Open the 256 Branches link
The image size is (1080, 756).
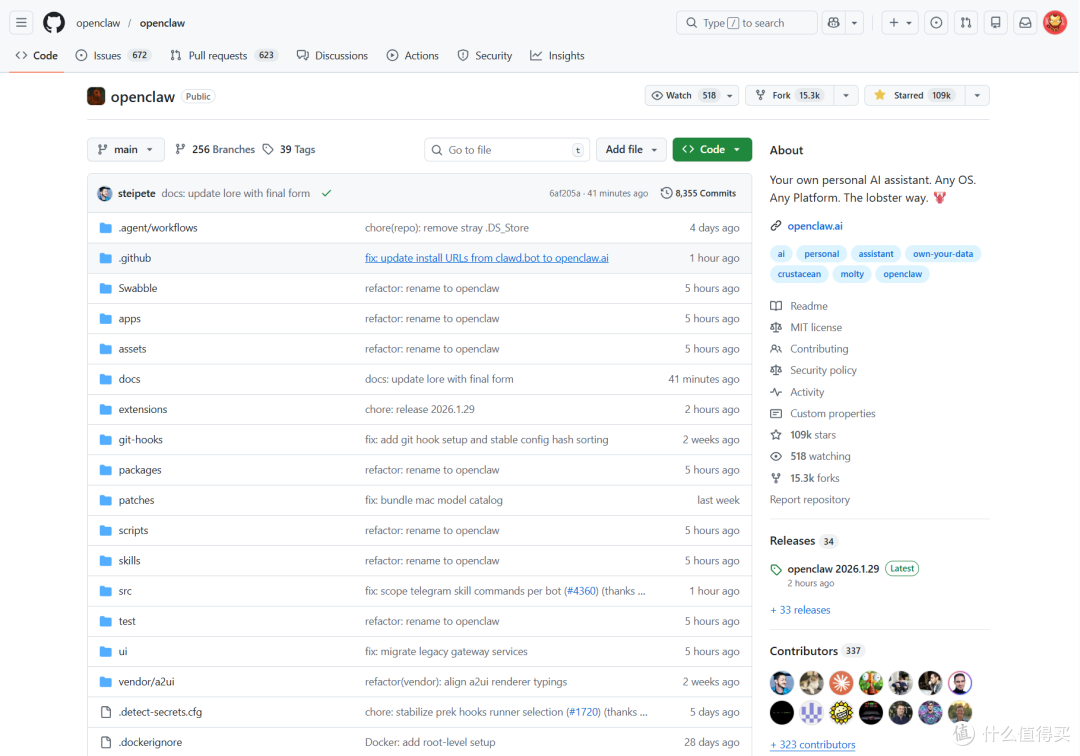(x=215, y=149)
